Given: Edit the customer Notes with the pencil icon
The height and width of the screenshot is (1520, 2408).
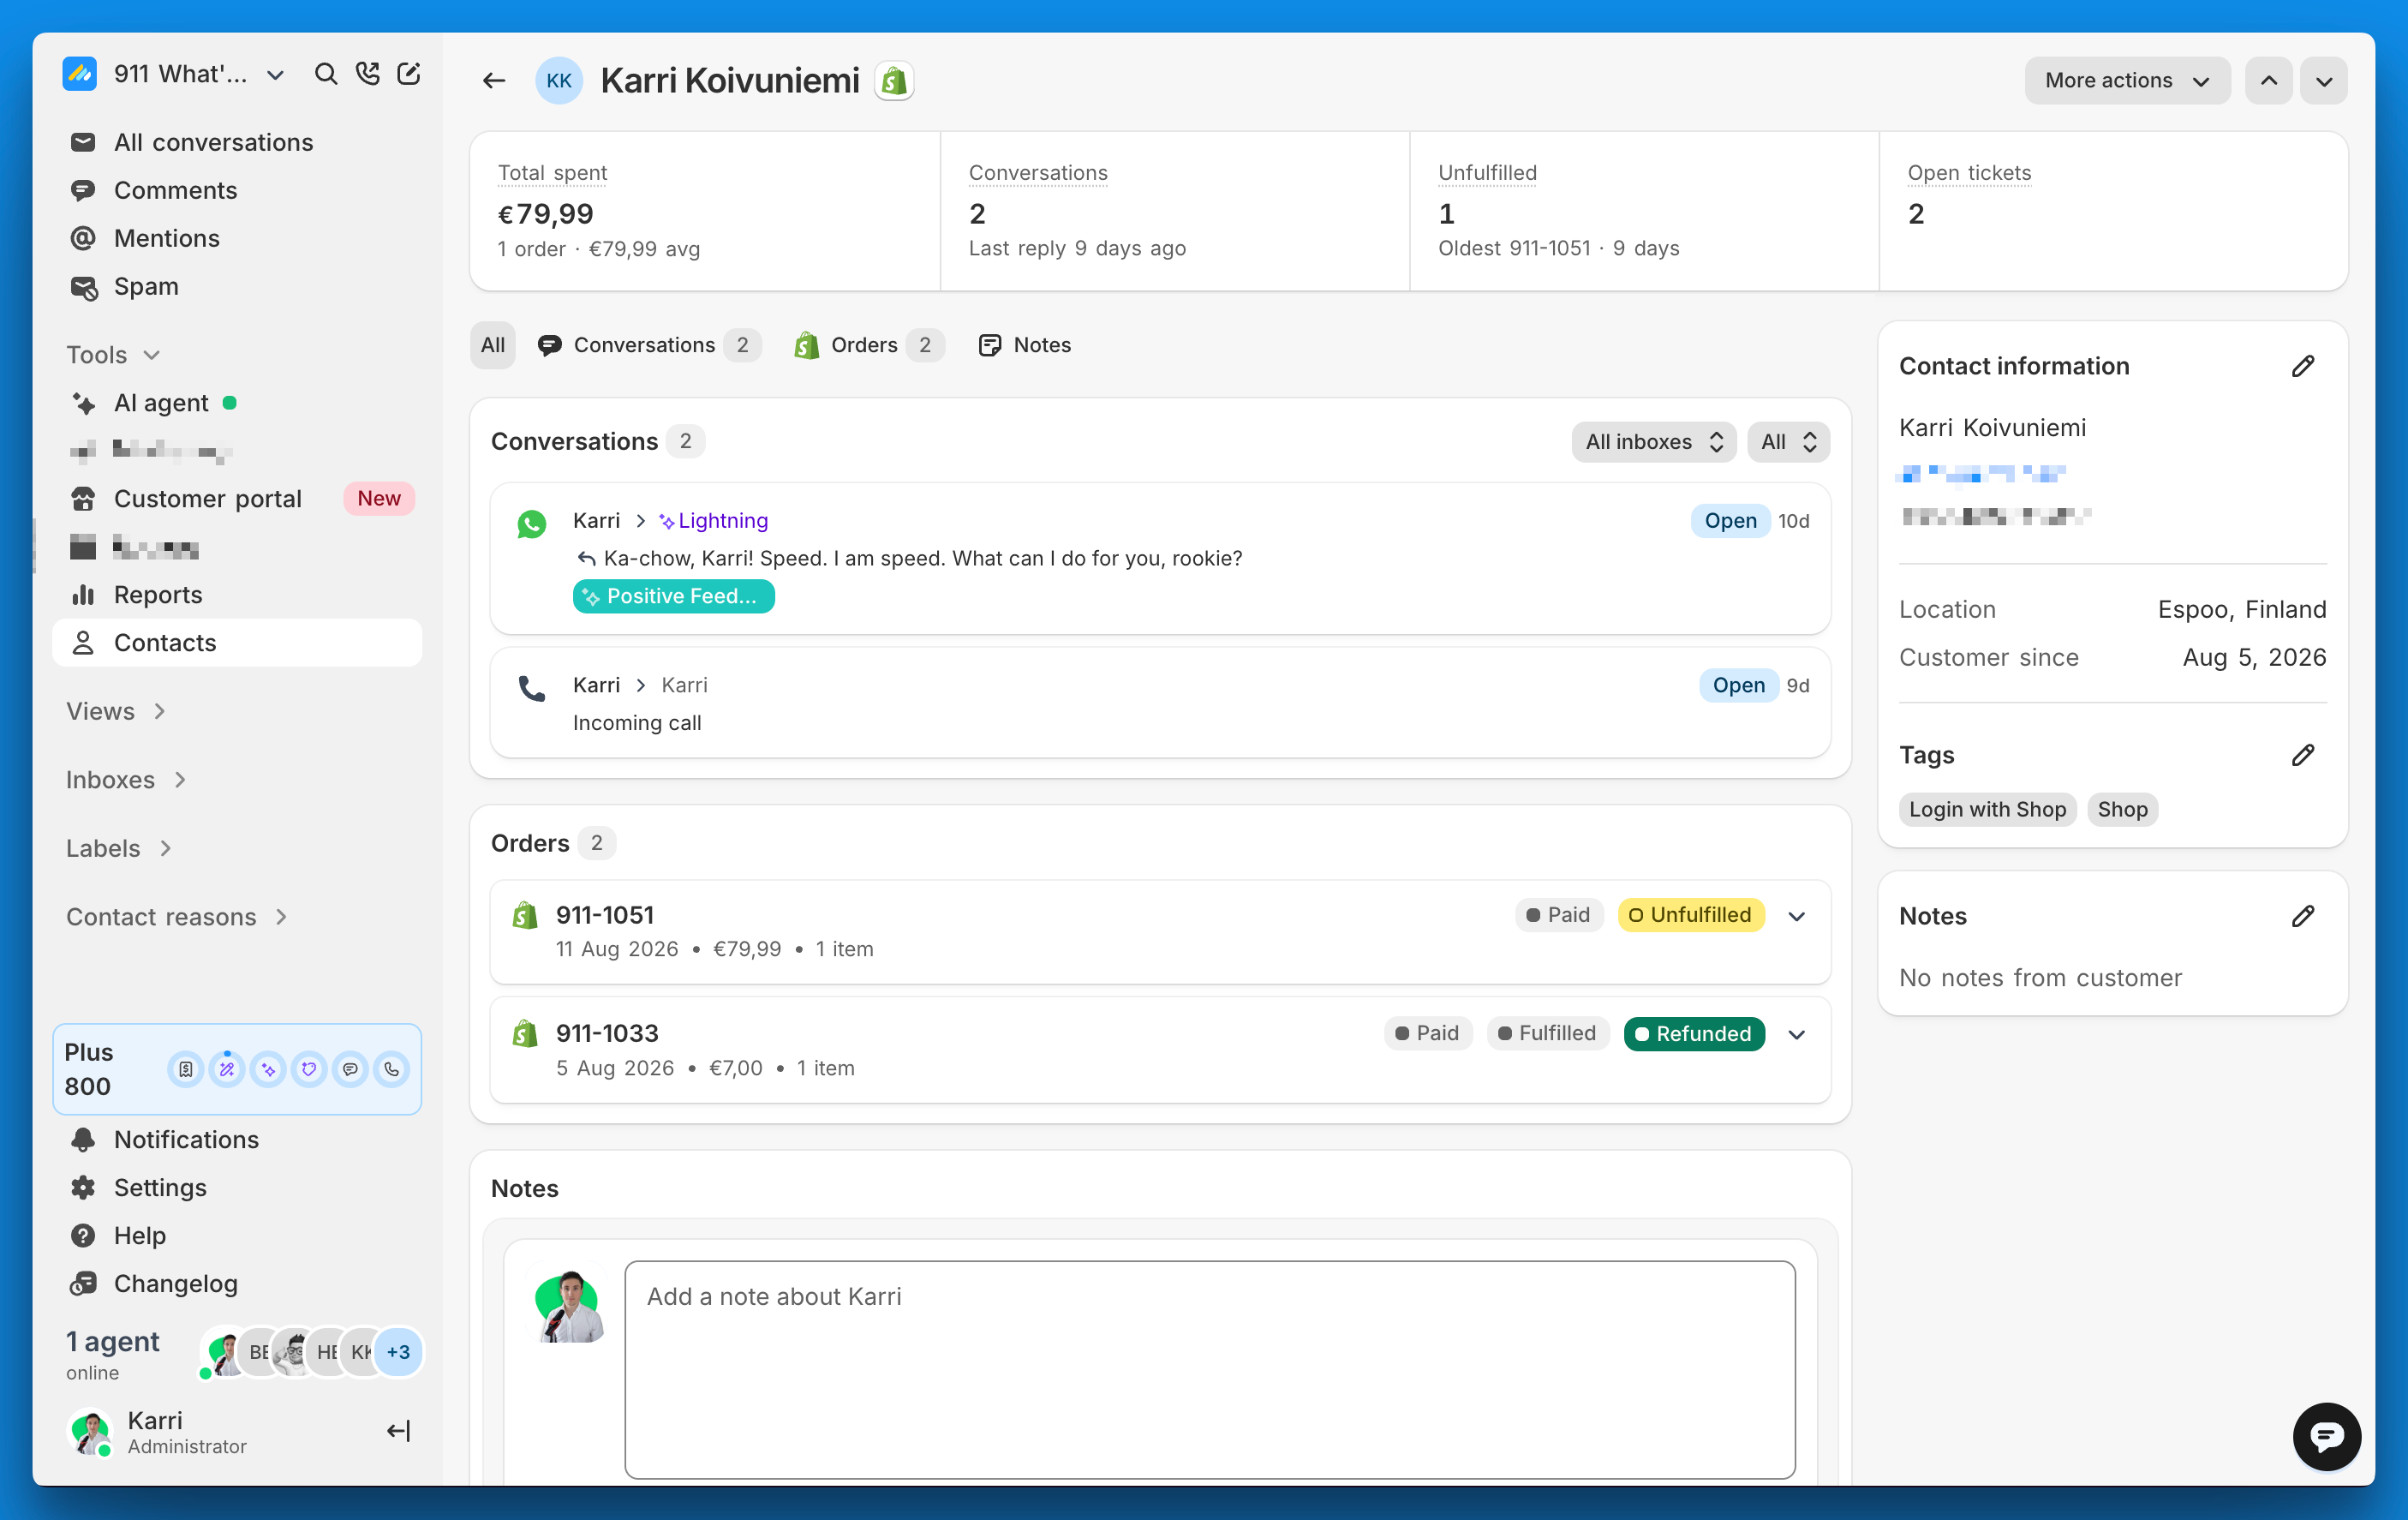Looking at the screenshot, I should point(2303,916).
